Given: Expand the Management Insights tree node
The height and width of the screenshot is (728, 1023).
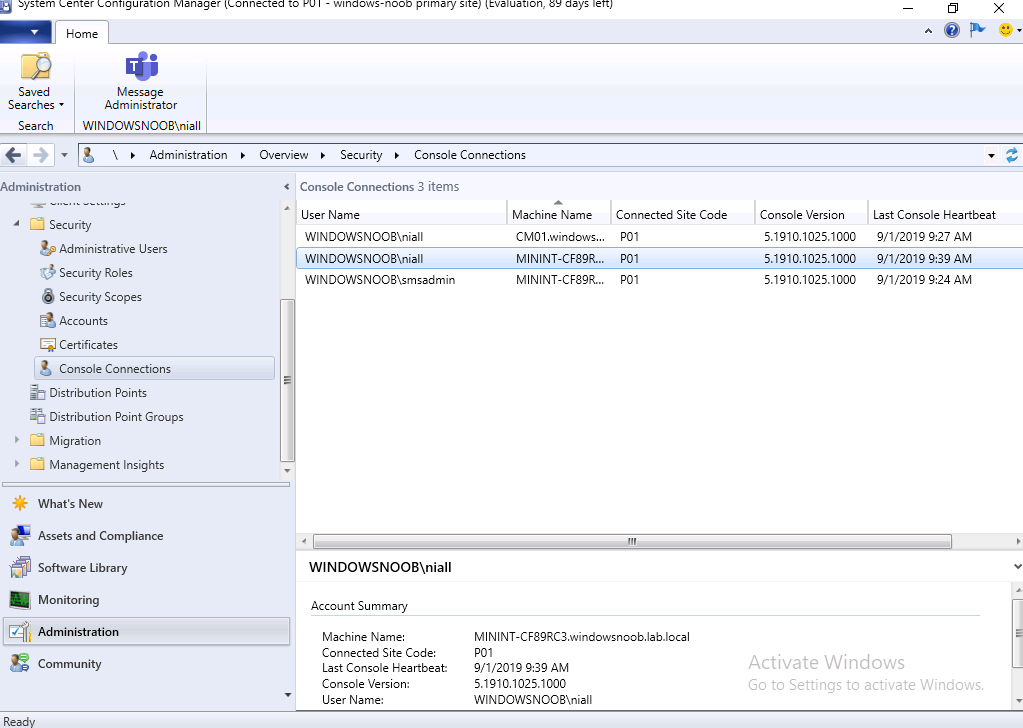Looking at the screenshot, I should (x=17, y=464).
